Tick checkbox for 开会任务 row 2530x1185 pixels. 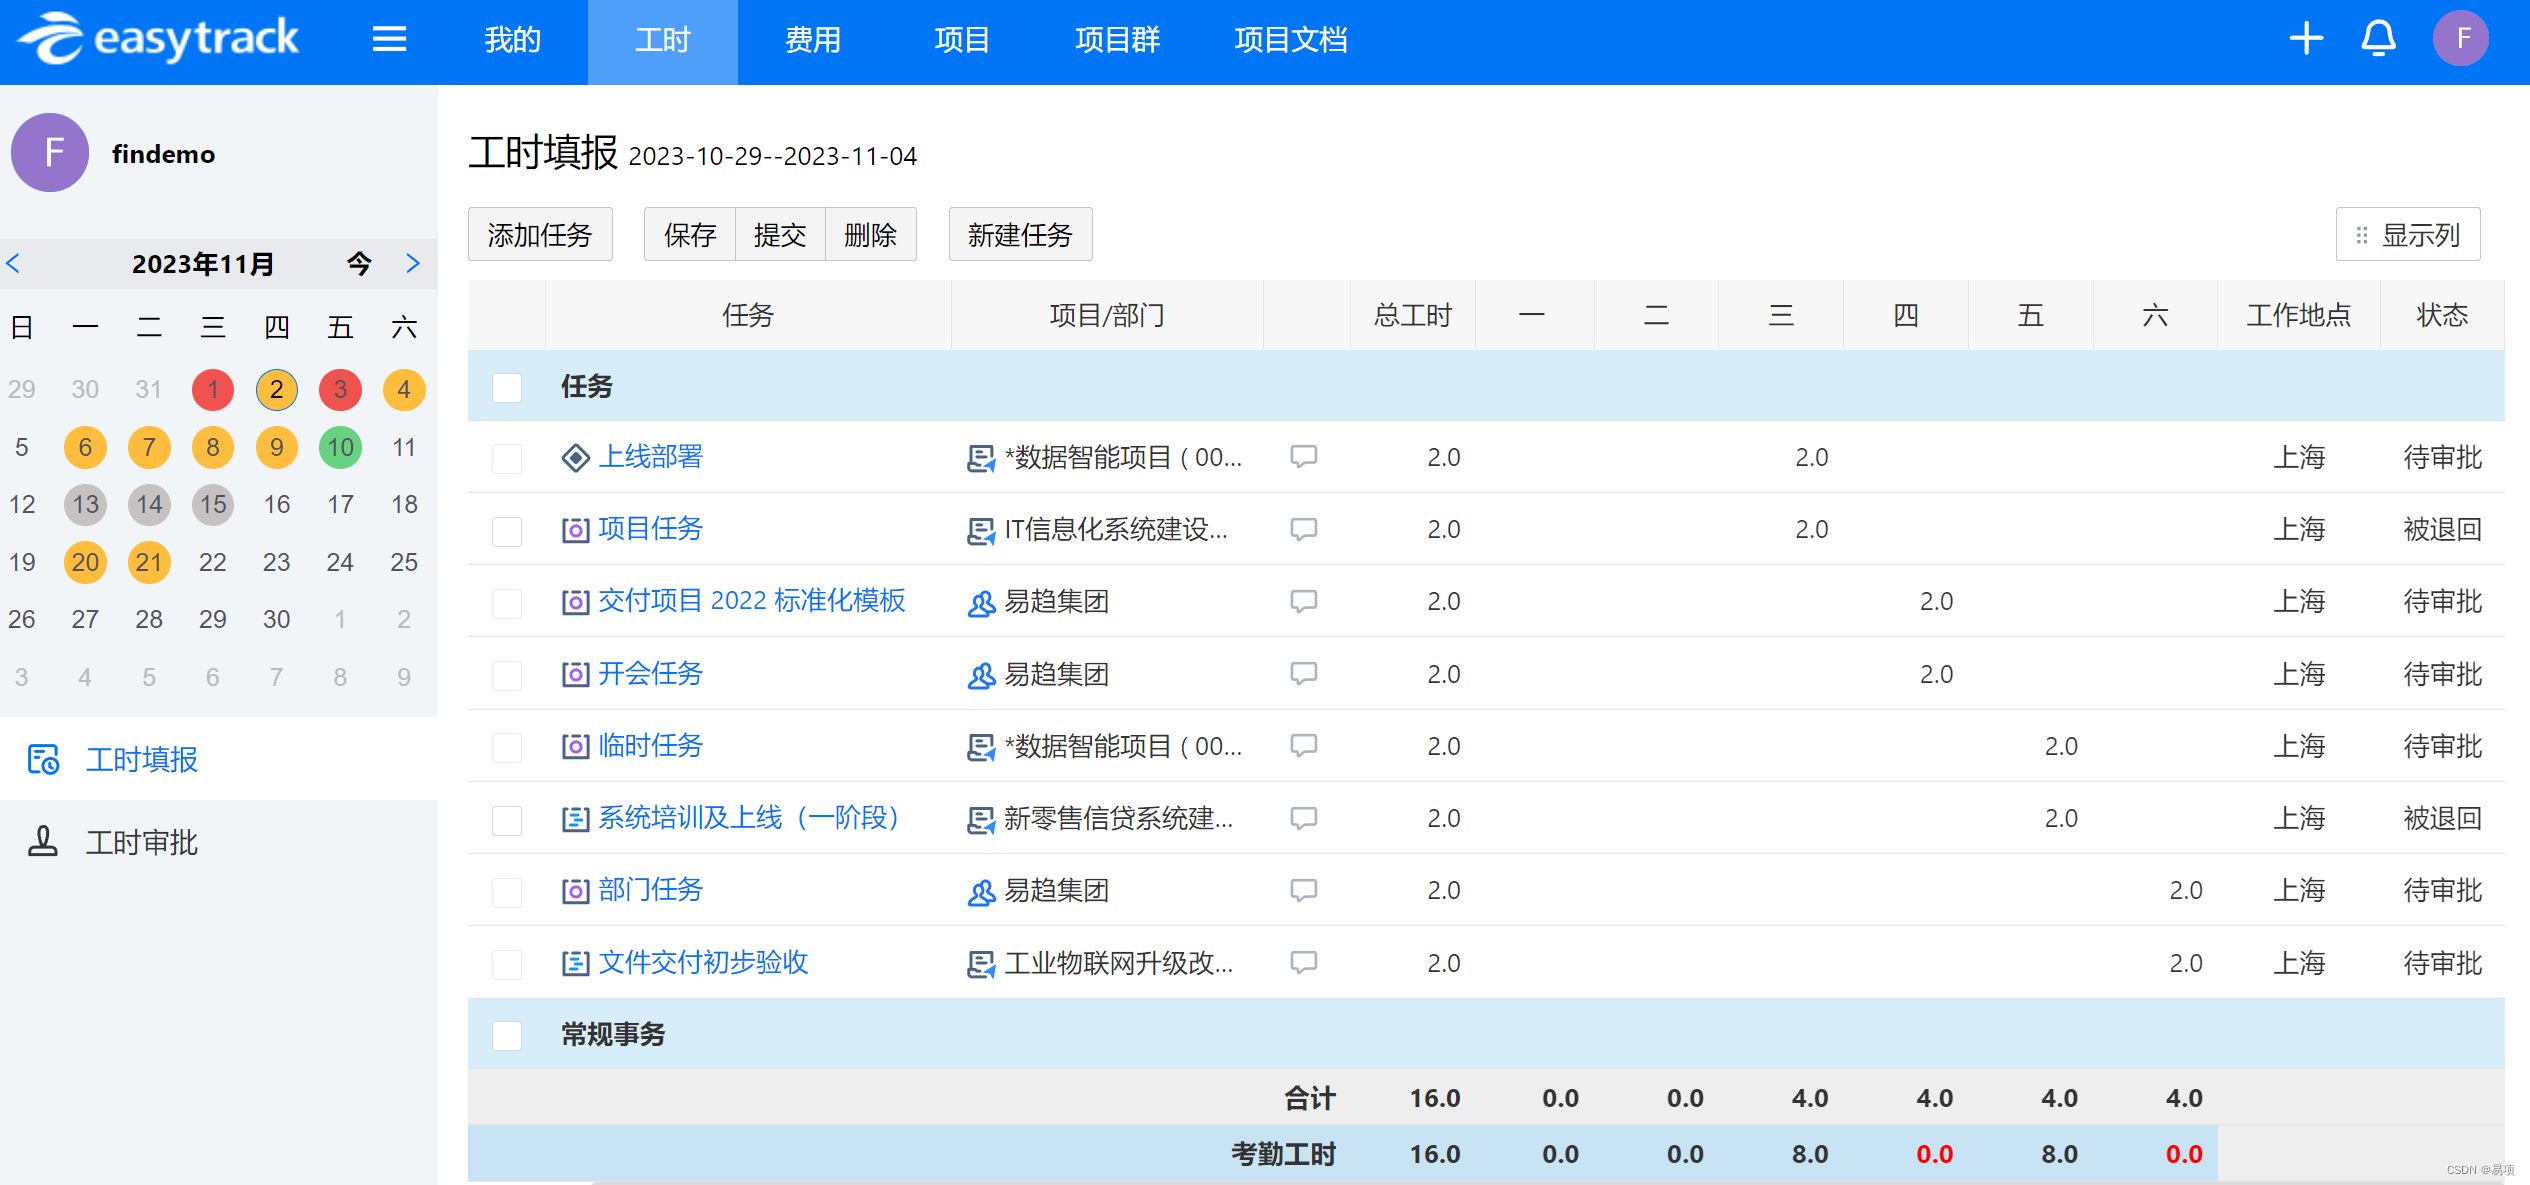pos(507,675)
